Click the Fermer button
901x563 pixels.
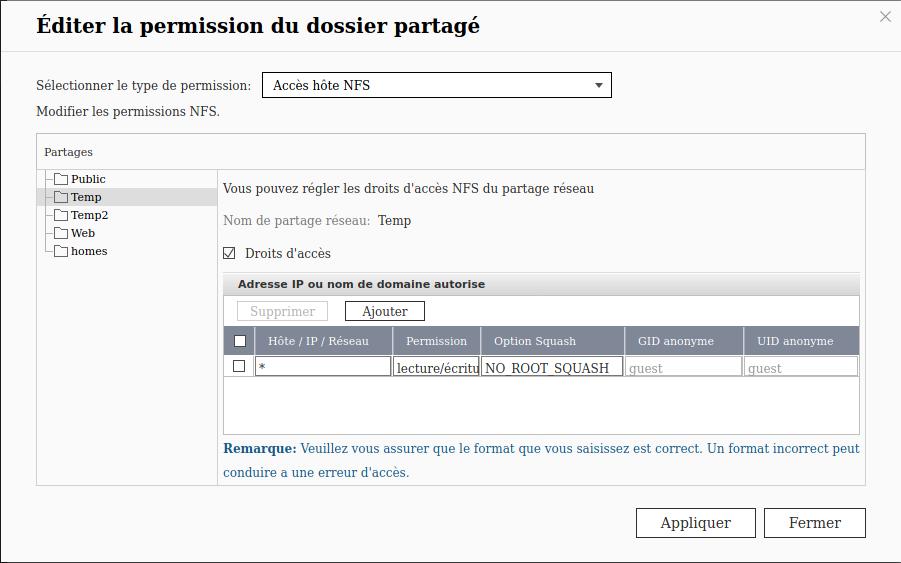(x=814, y=523)
